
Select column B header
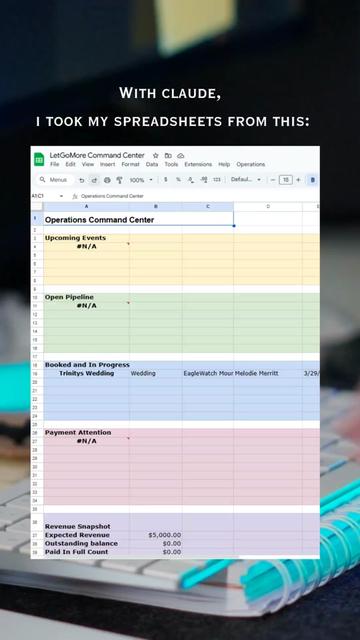click(156, 207)
